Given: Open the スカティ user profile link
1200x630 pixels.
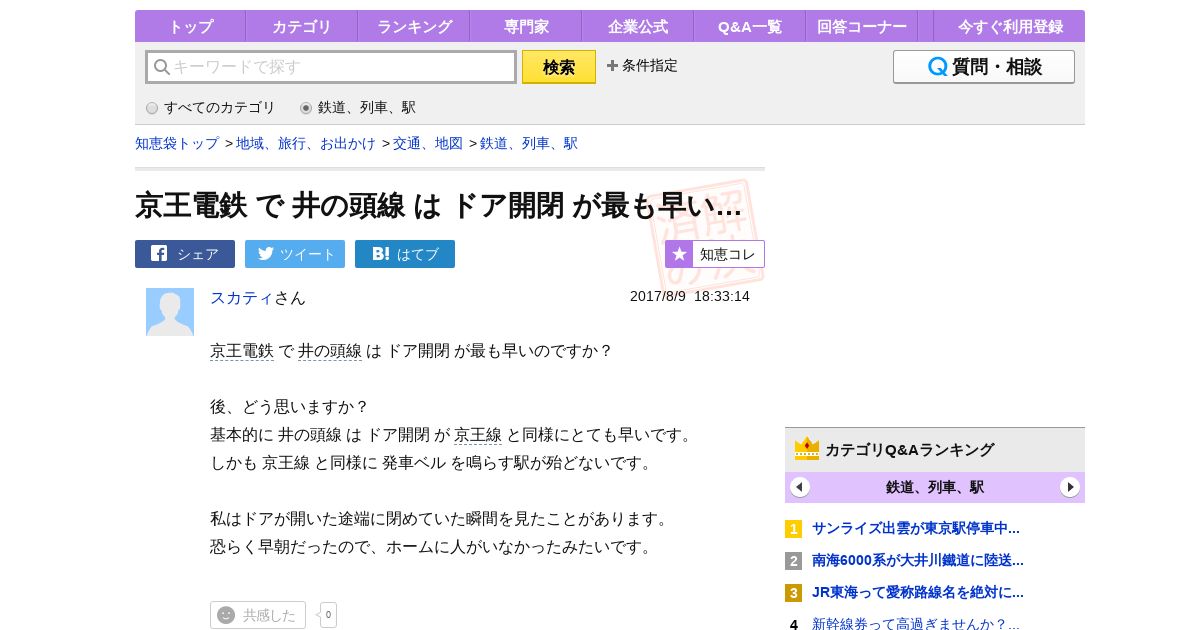Looking at the screenshot, I should pos(242,297).
